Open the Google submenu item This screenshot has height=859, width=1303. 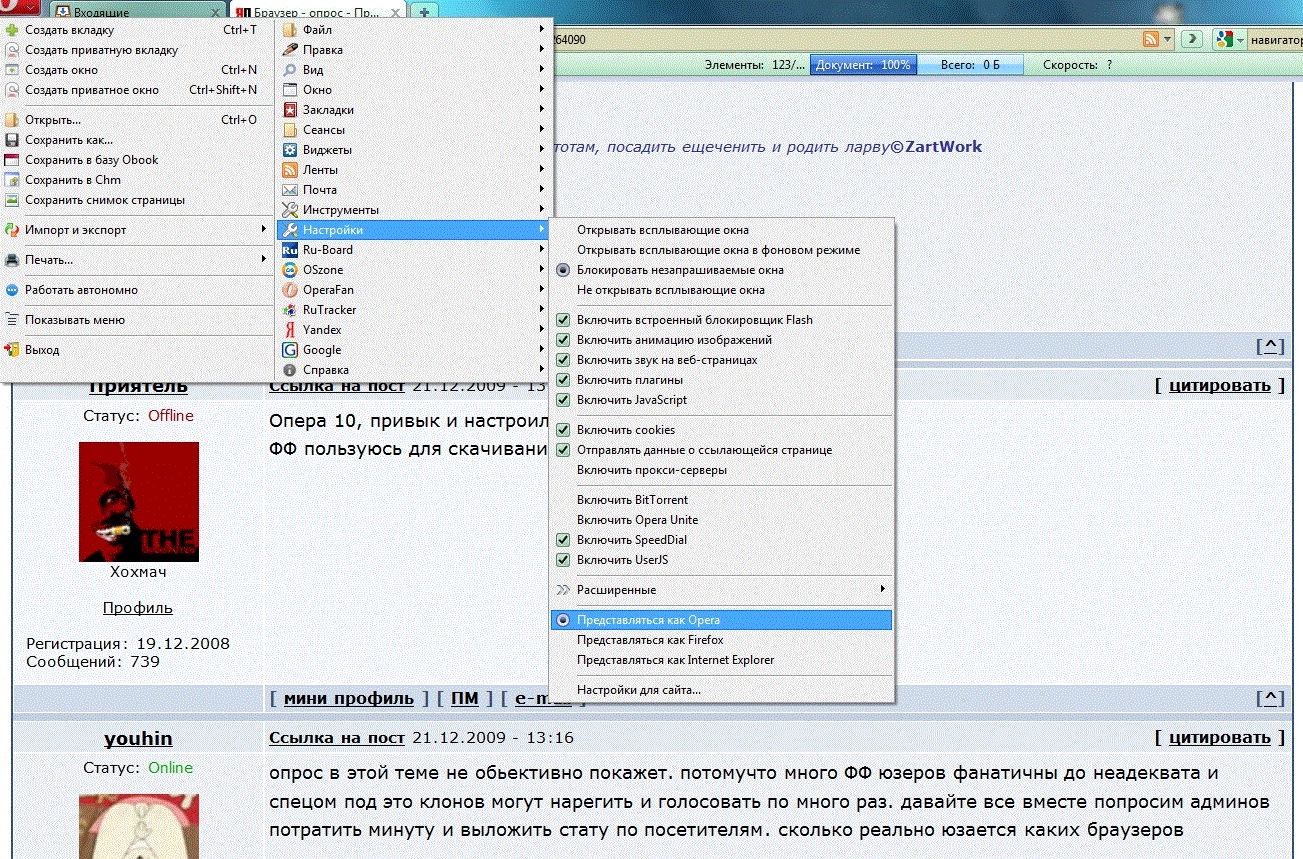tap(322, 350)
